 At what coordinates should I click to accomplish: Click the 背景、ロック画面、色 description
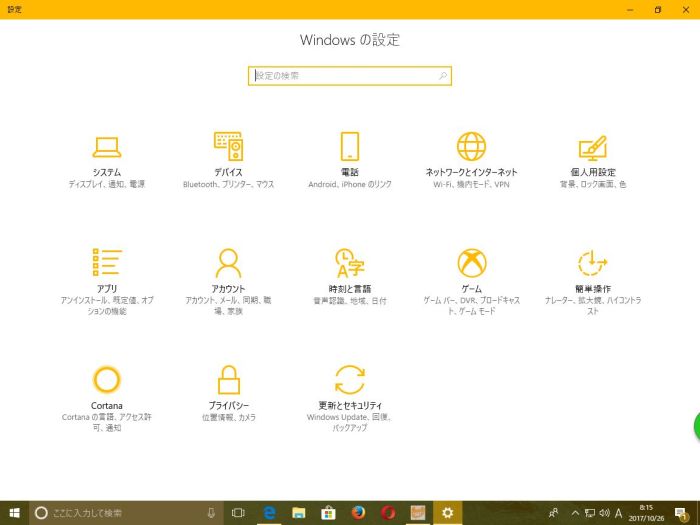(593, 184)
